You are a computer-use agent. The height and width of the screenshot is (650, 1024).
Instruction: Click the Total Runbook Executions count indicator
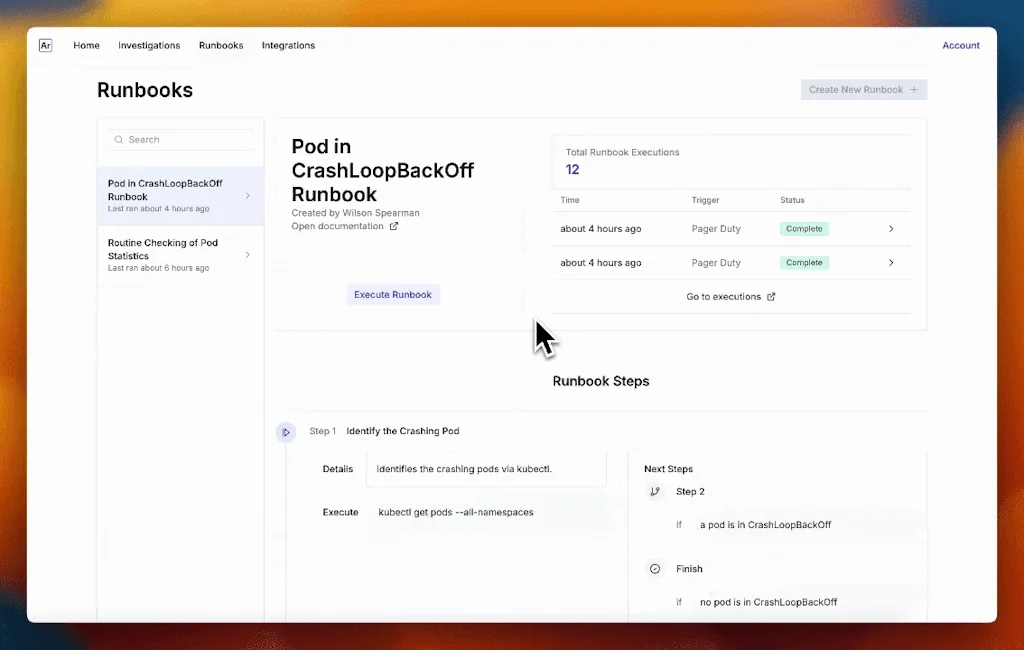[x=572, y=169]
